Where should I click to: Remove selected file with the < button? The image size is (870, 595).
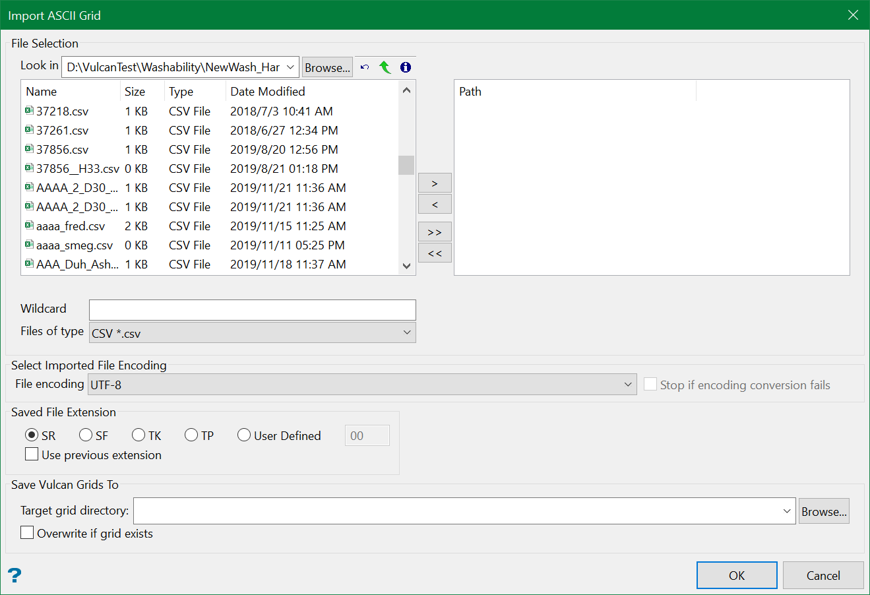pos(434,205)
